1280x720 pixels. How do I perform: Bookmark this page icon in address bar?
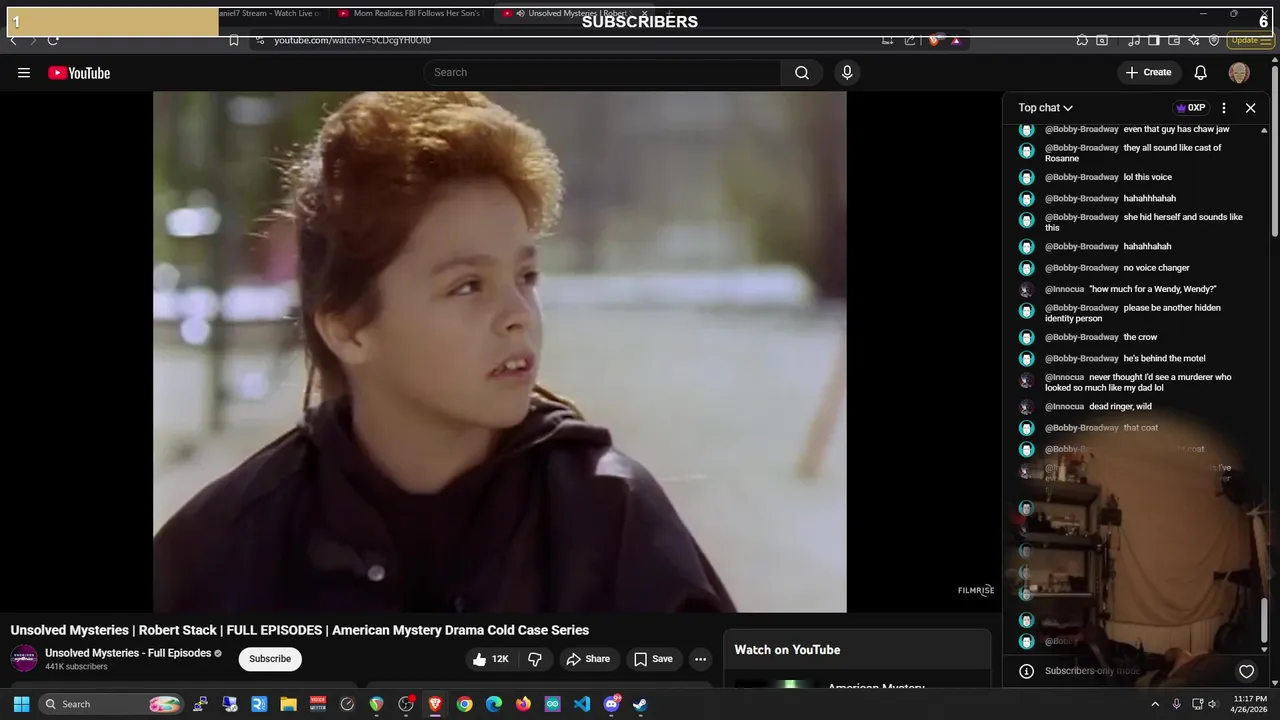tap(233, 41)
